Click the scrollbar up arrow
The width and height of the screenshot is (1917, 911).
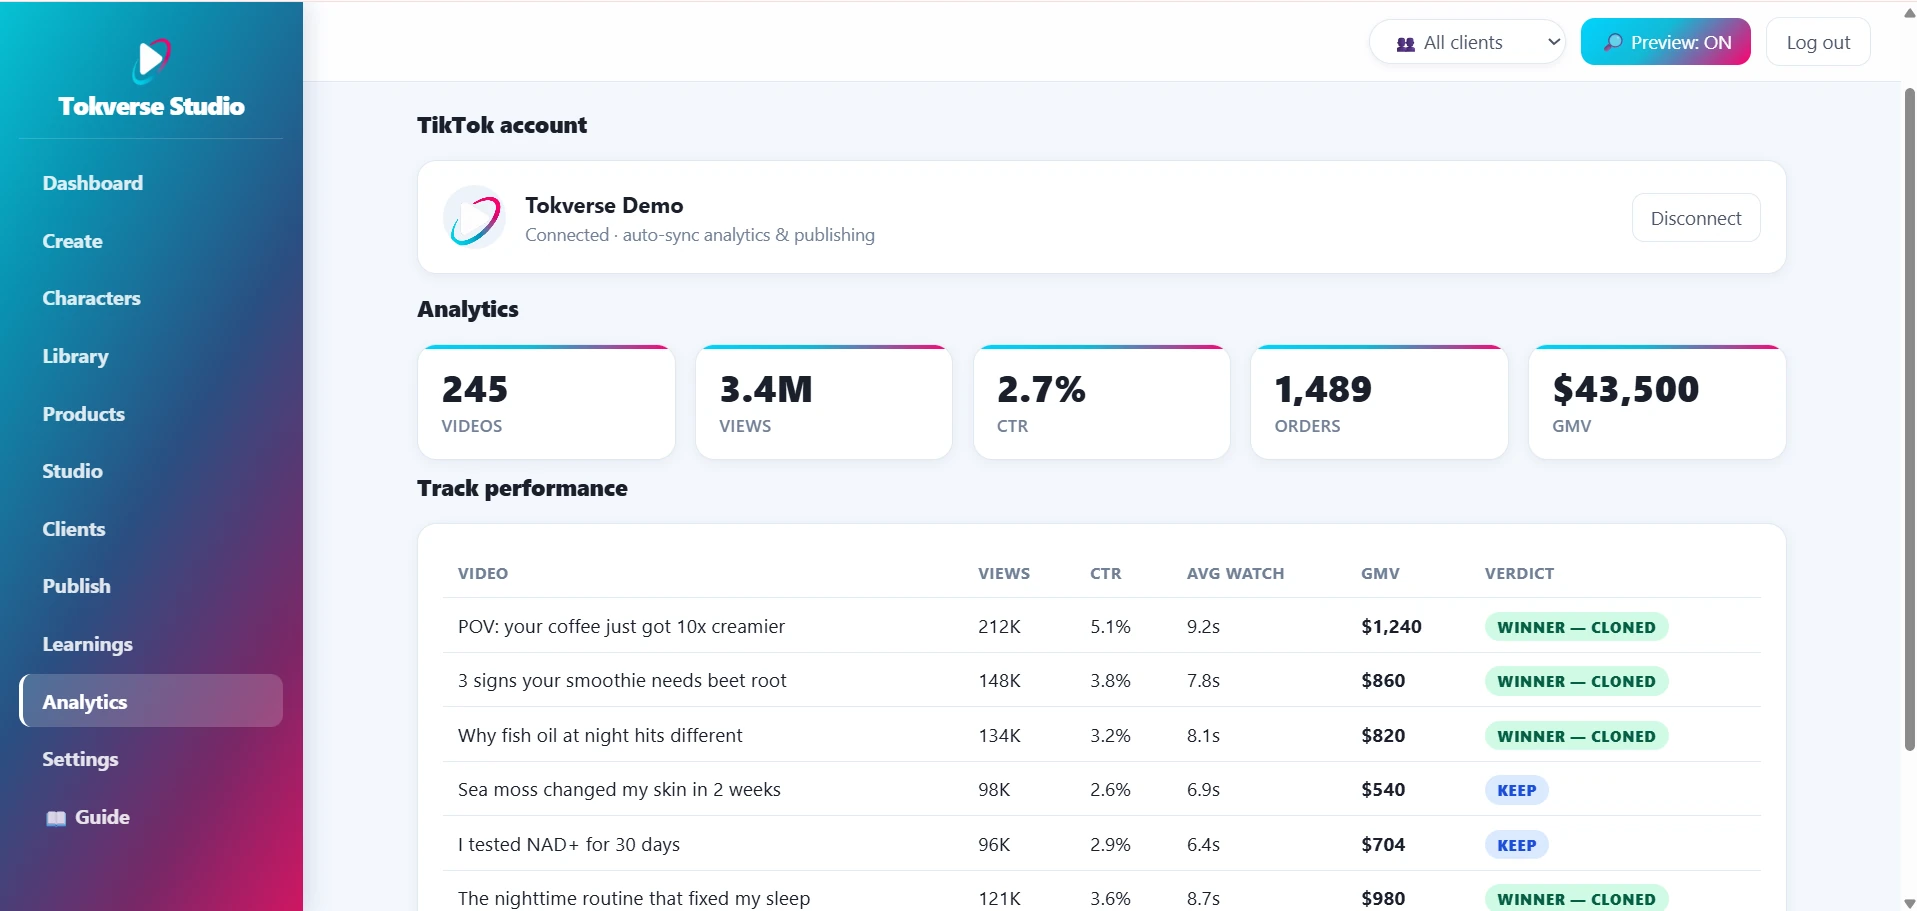point(1909,13)
